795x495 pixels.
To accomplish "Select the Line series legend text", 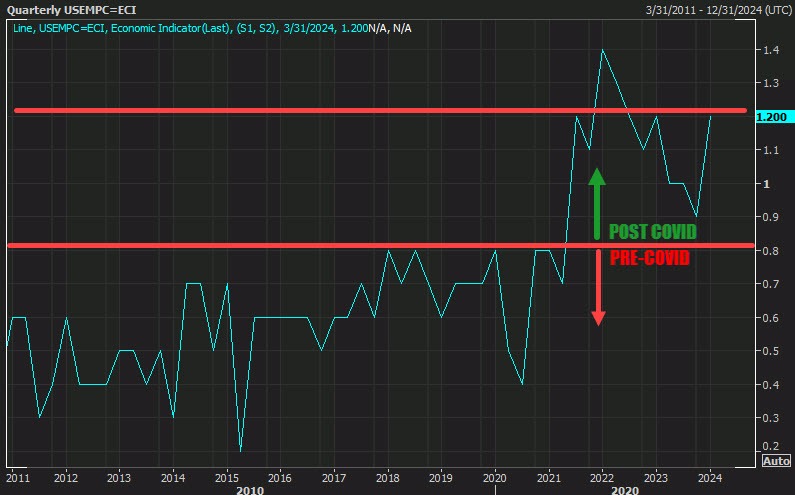I will coord(189,27).
